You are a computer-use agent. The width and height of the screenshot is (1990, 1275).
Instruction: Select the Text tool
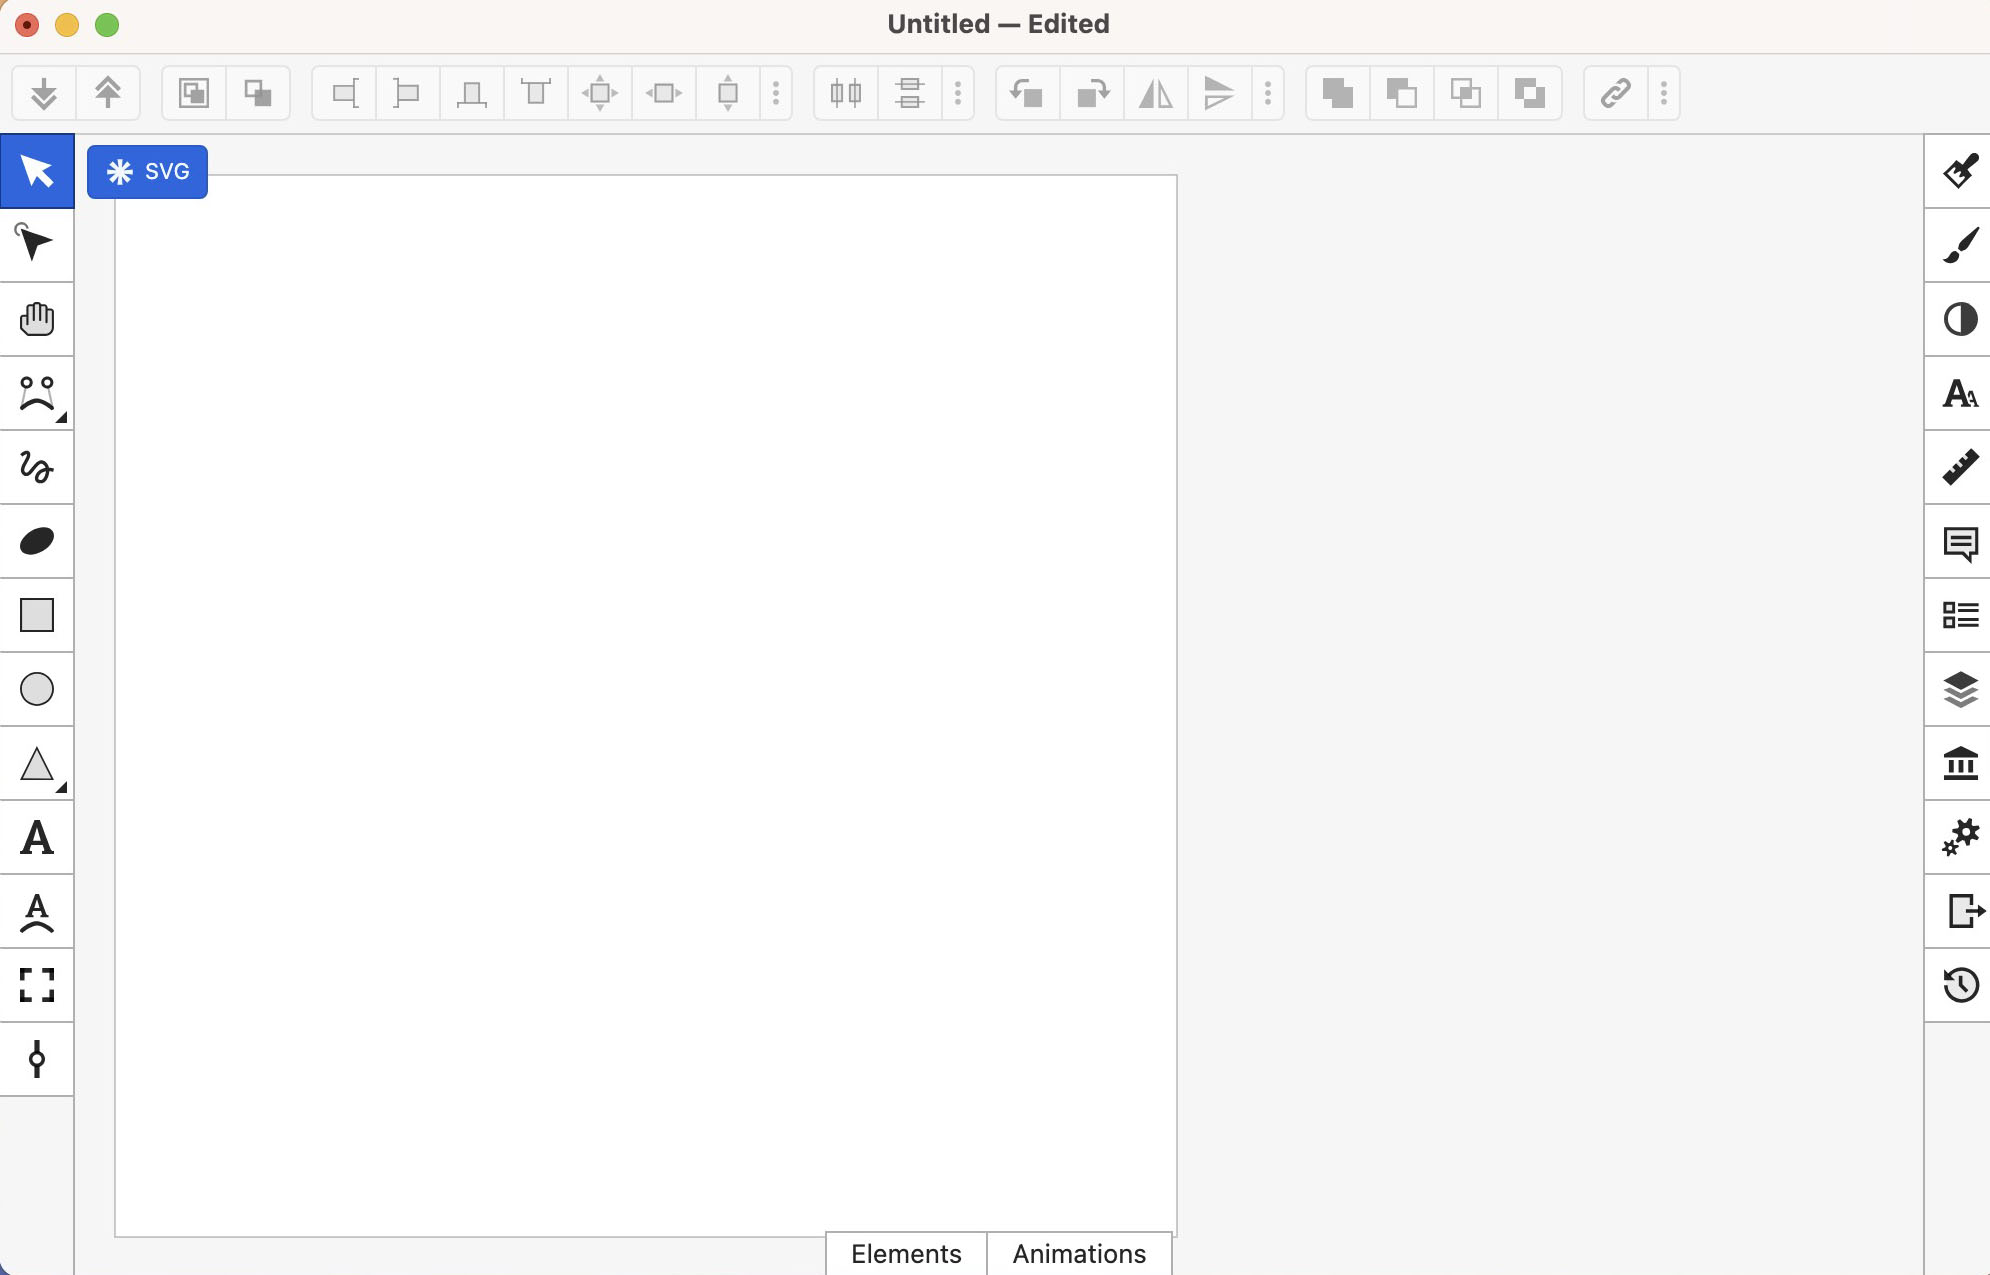(37, 837)
